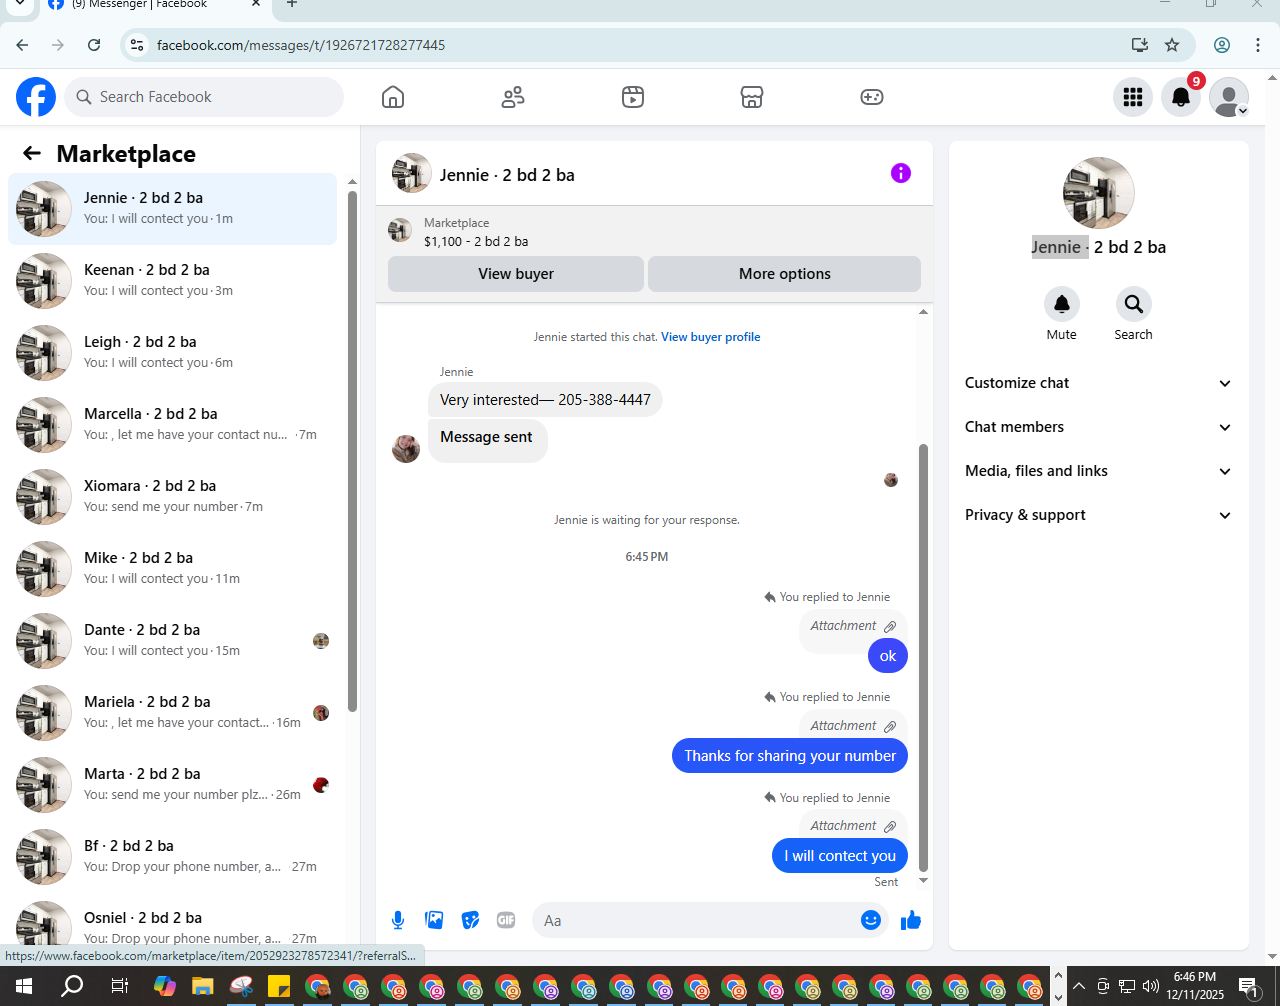Expand the Chat members section
Viewport: 1280px width, 1006px height.
tap(1098, 427)
